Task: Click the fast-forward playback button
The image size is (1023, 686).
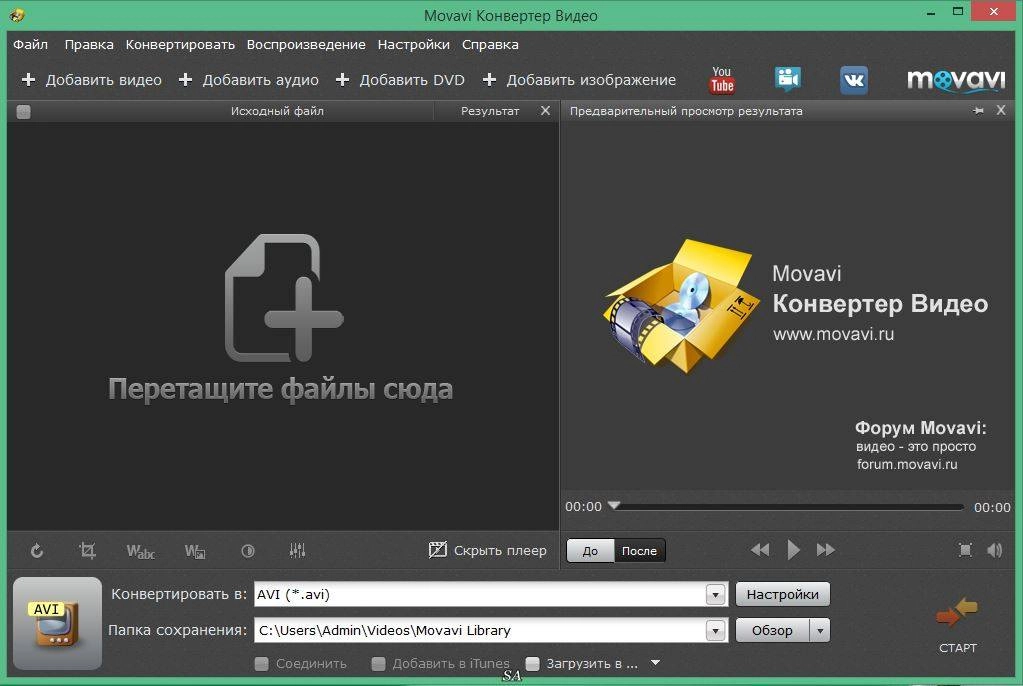Action: (825, 550)
